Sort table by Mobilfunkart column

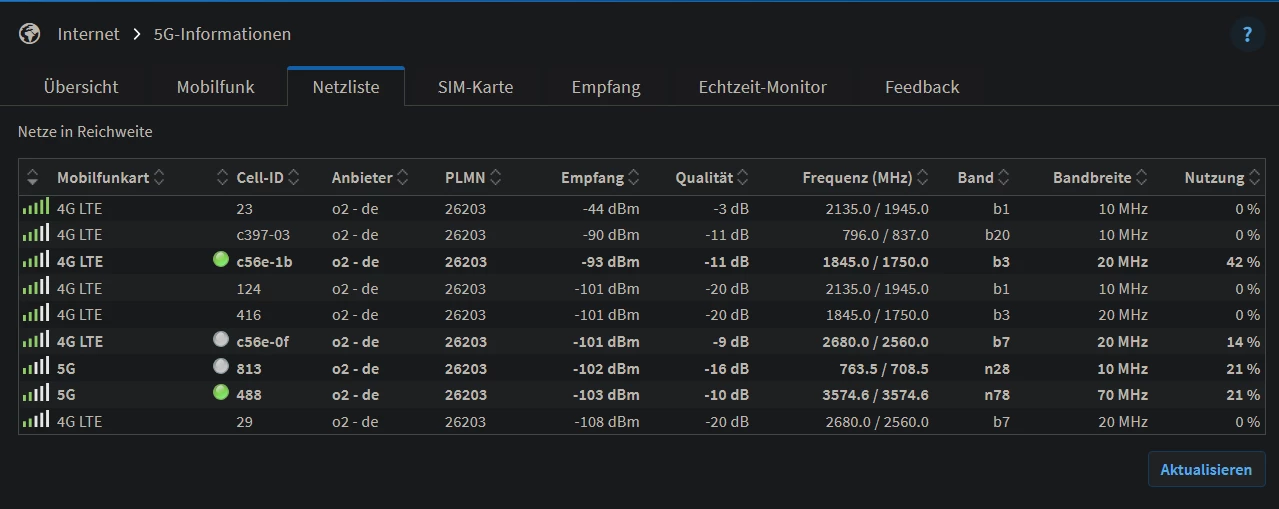pyautogui.click(x=110, y=178)
